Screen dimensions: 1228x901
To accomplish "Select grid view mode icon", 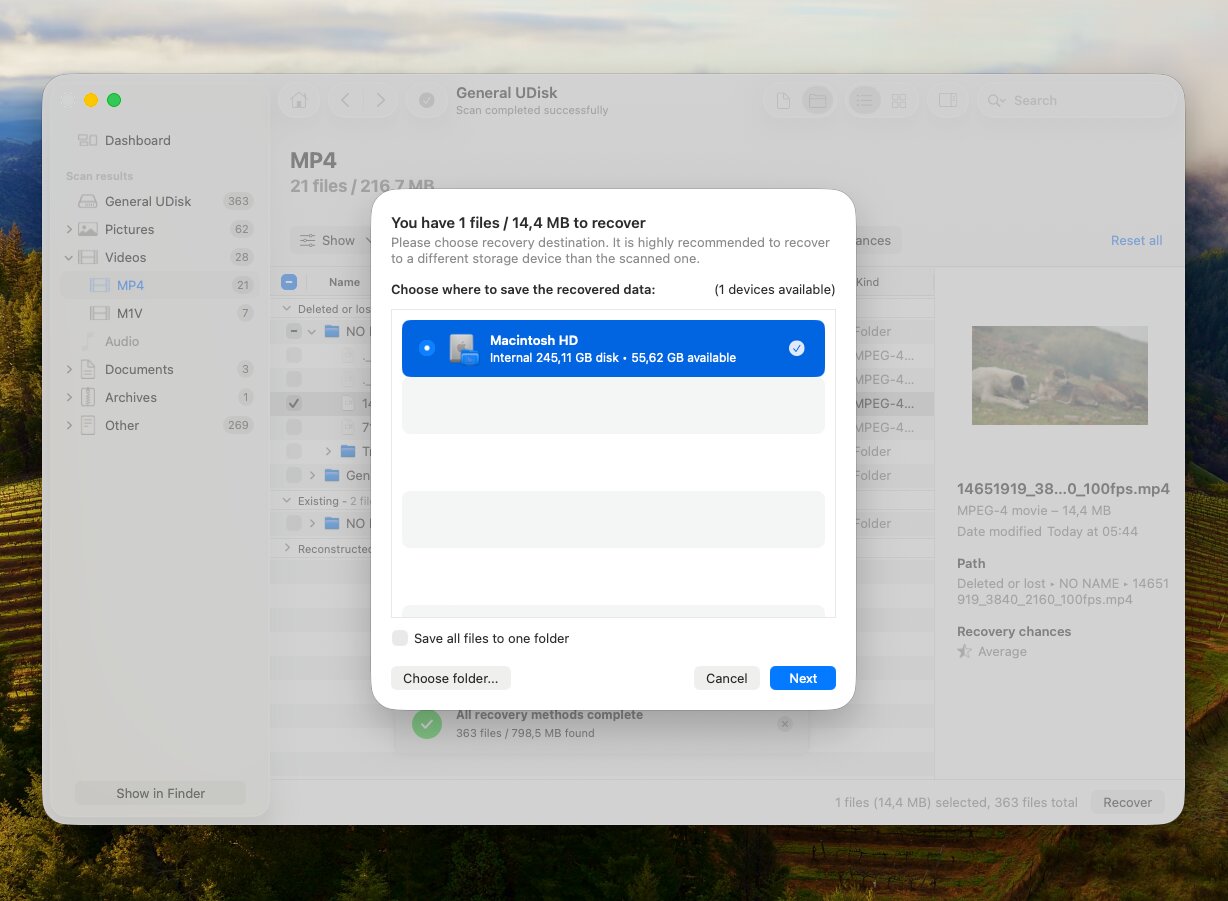I will click(x=899, y=100).
